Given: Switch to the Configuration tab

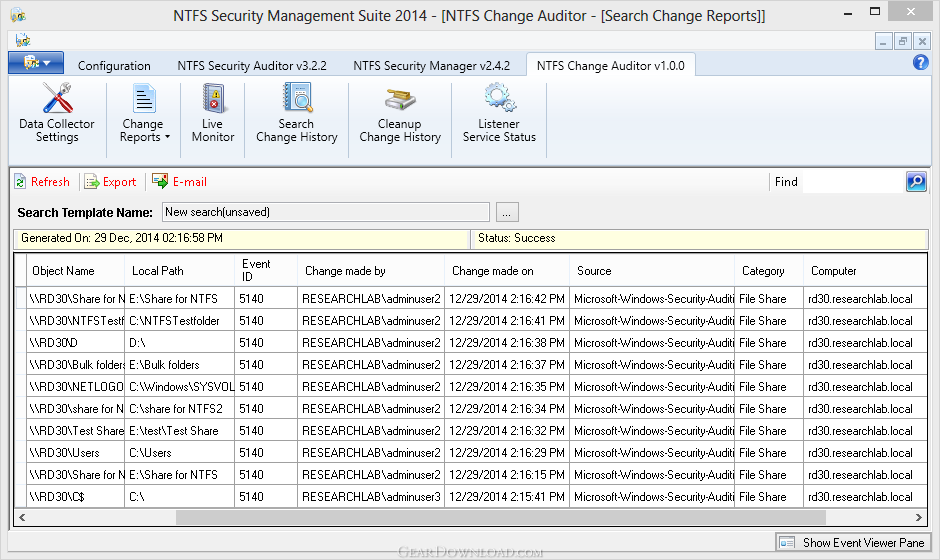Looking at the screenshot, I should [114, 65].
